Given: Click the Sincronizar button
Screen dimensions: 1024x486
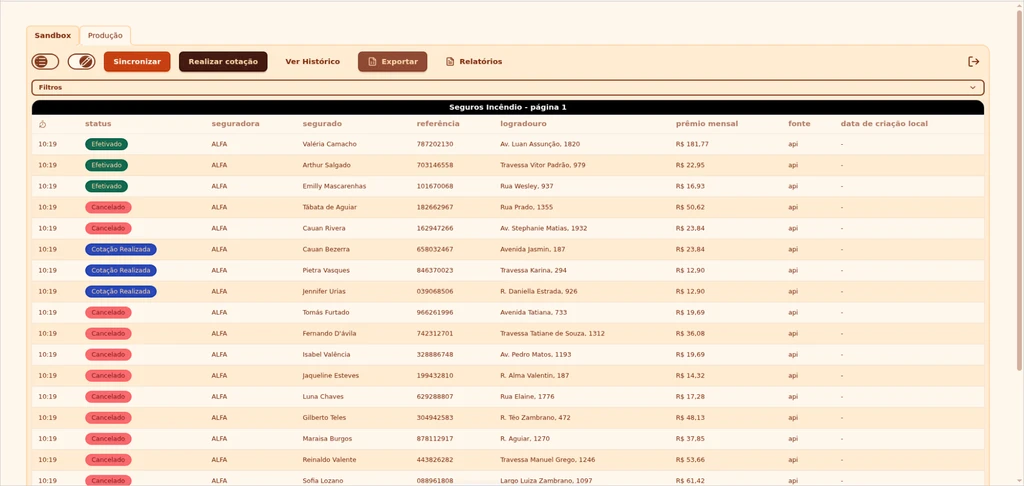Looking at the screenshot, I should click(x=137, y=61).
